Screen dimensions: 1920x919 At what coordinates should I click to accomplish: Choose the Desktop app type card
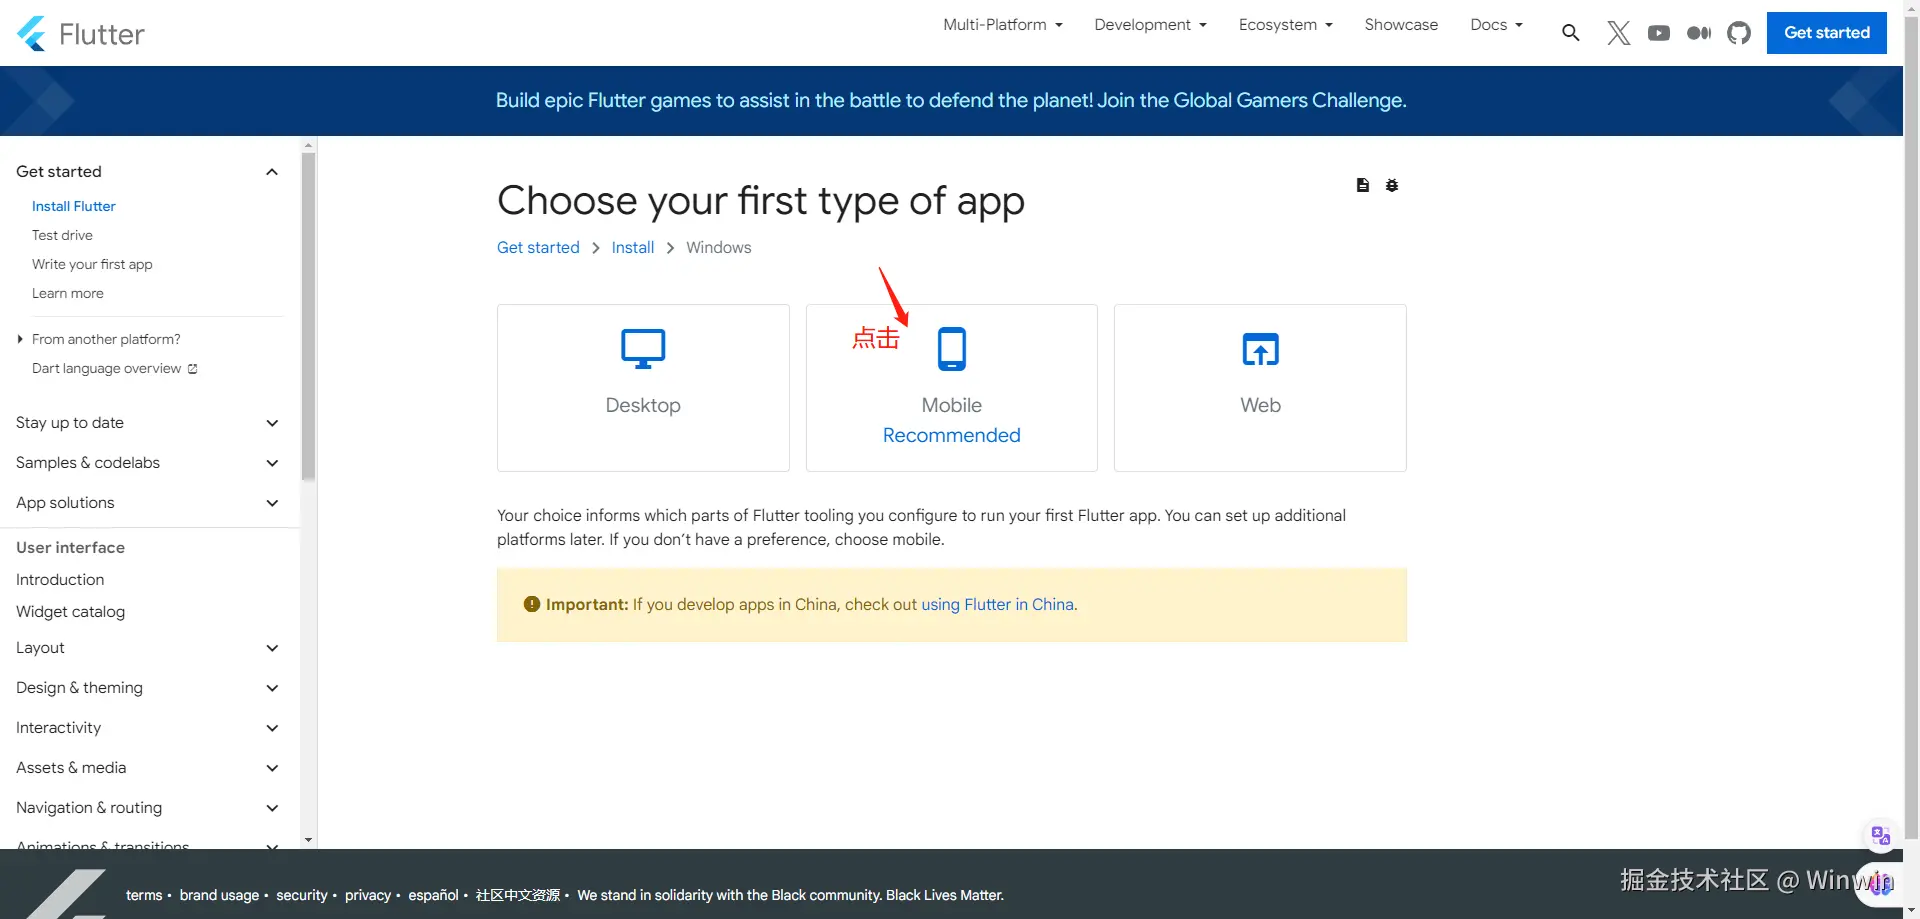click(x=643, y=388)
